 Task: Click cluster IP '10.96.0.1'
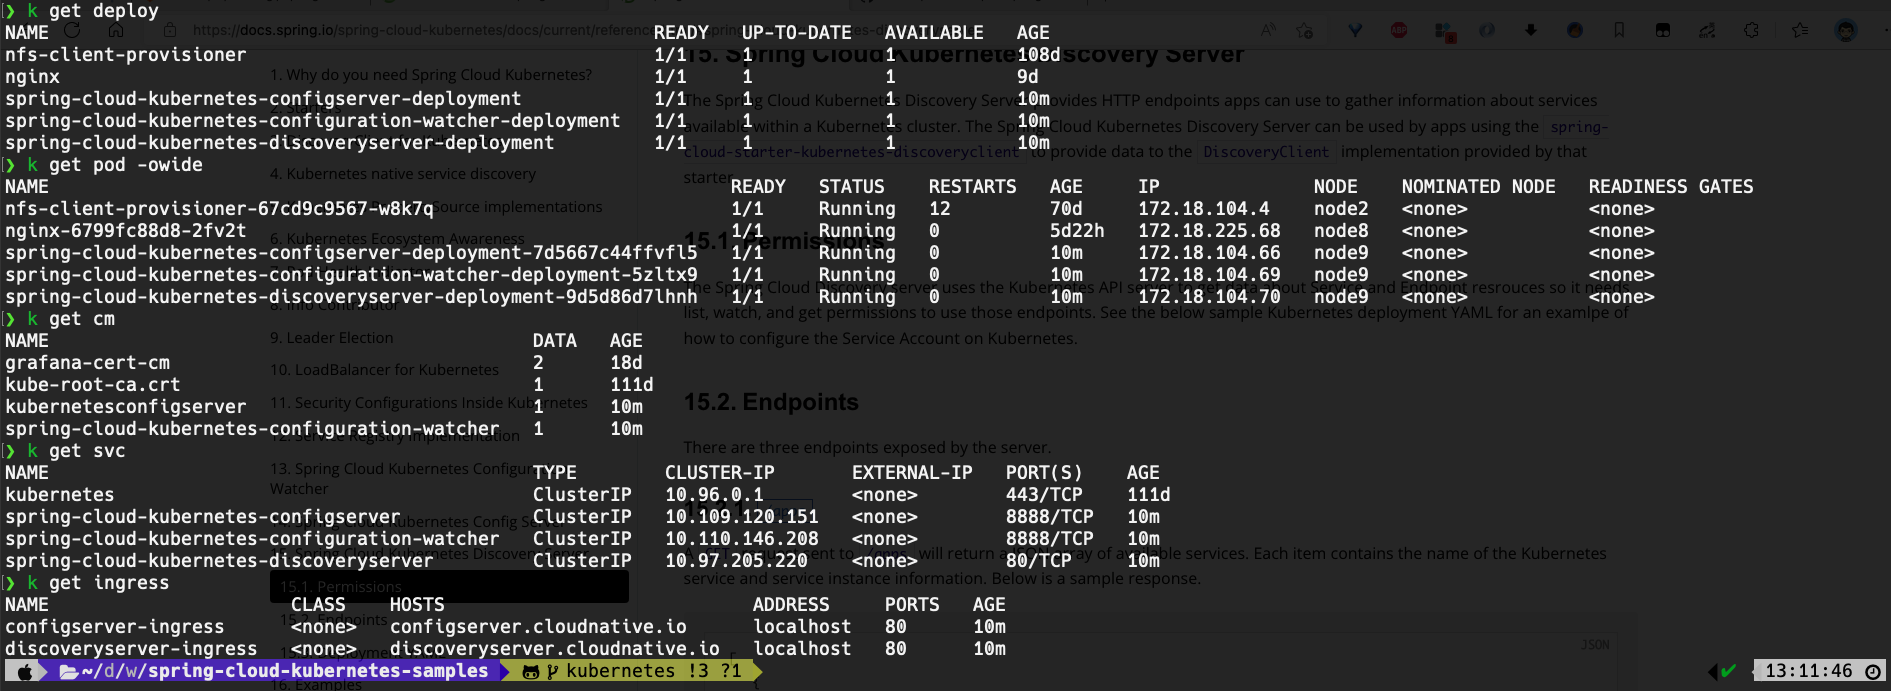[714, 495]
